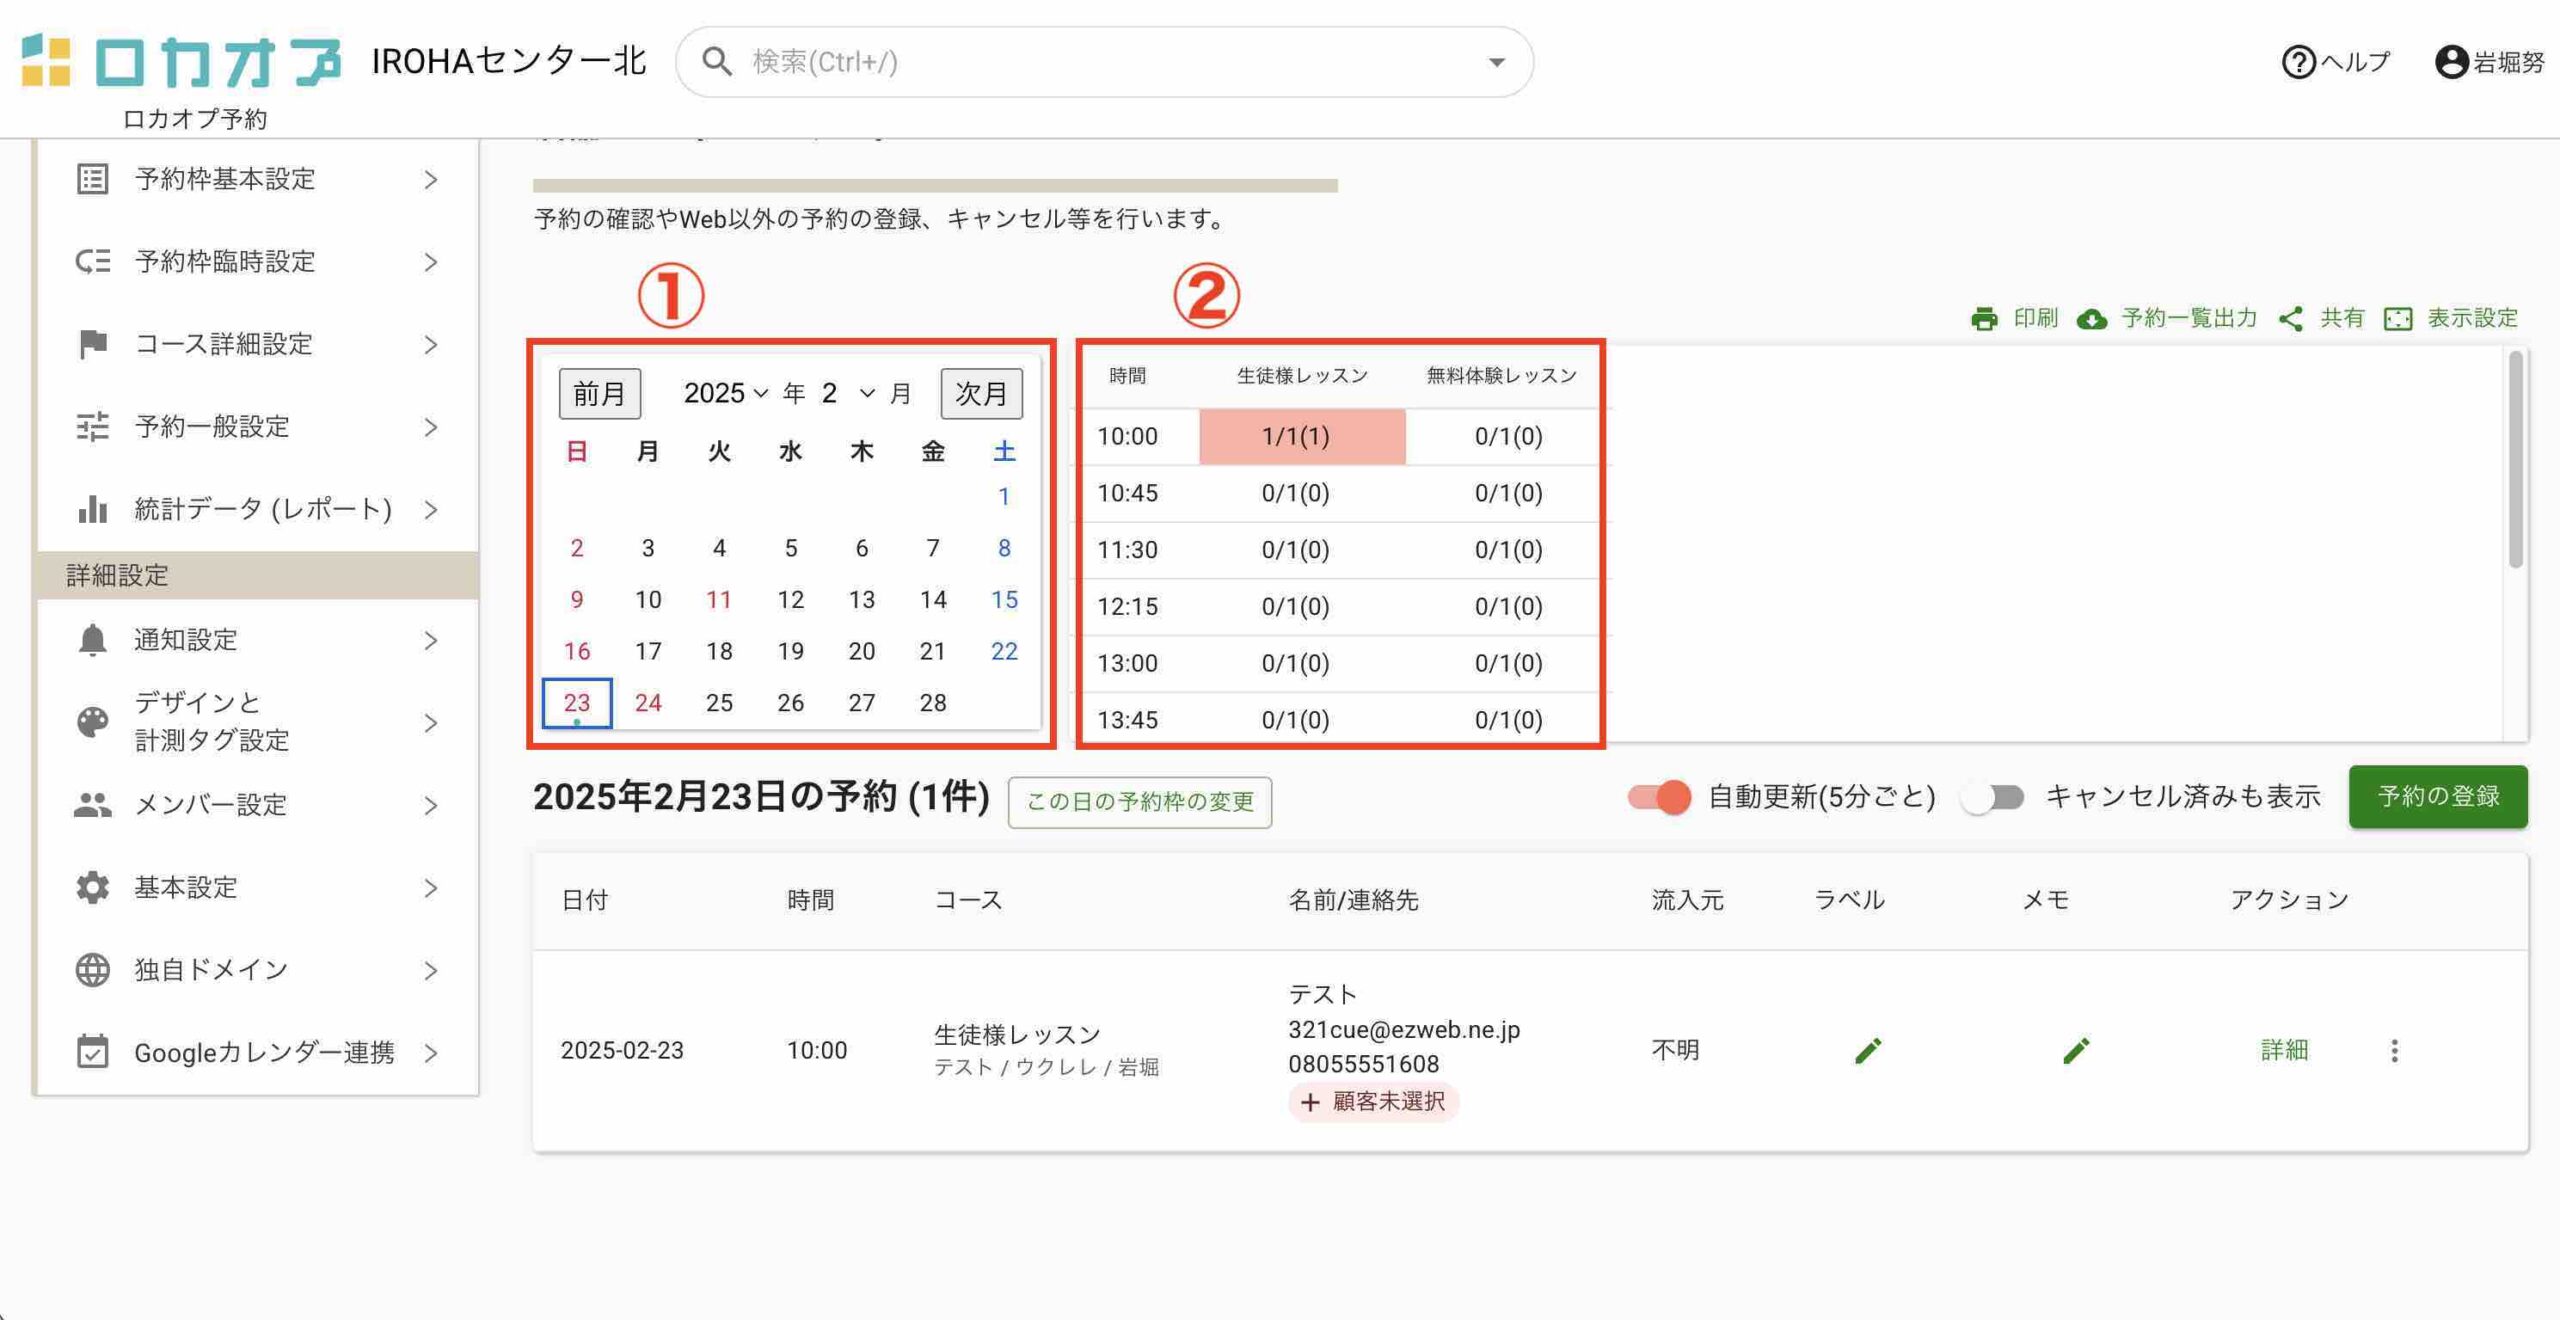
Task: Open three-dot action menu for reservation
Action: (2394, 1050)
